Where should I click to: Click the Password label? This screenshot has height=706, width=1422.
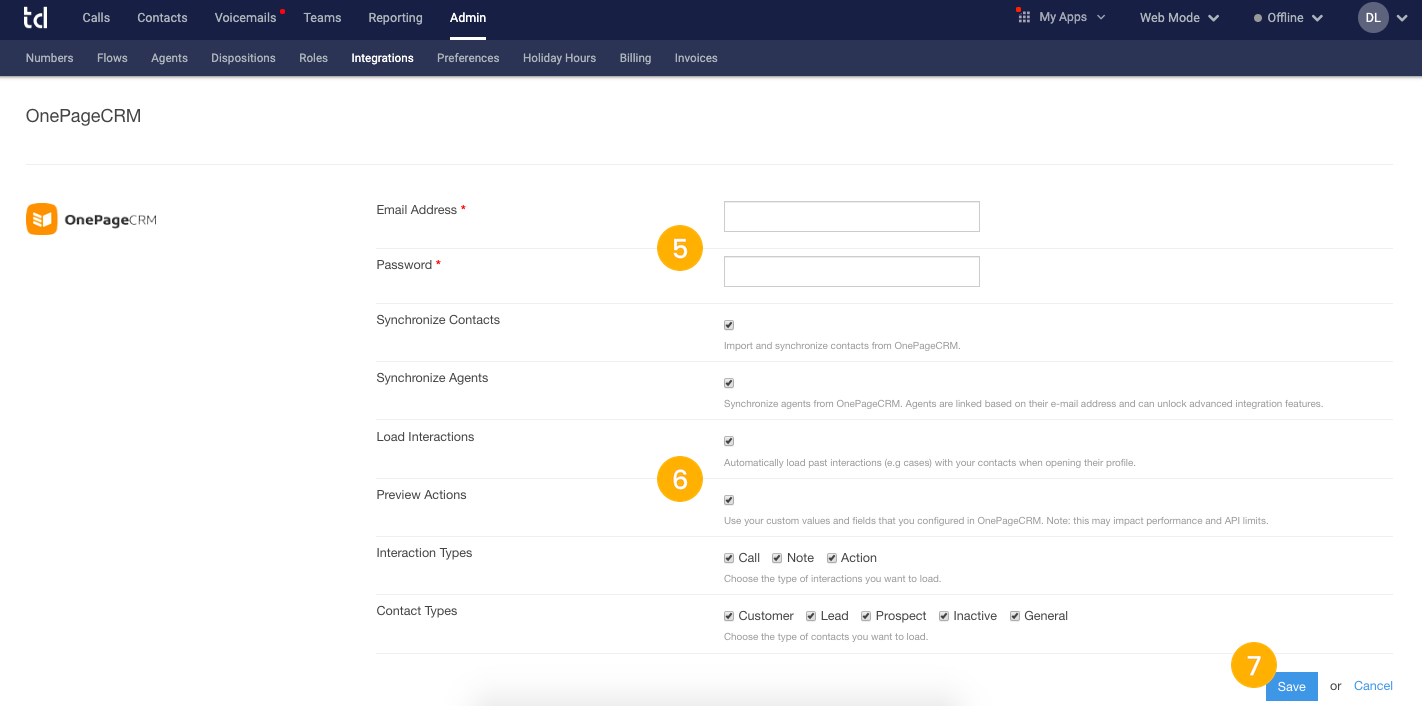click(404, 265)
